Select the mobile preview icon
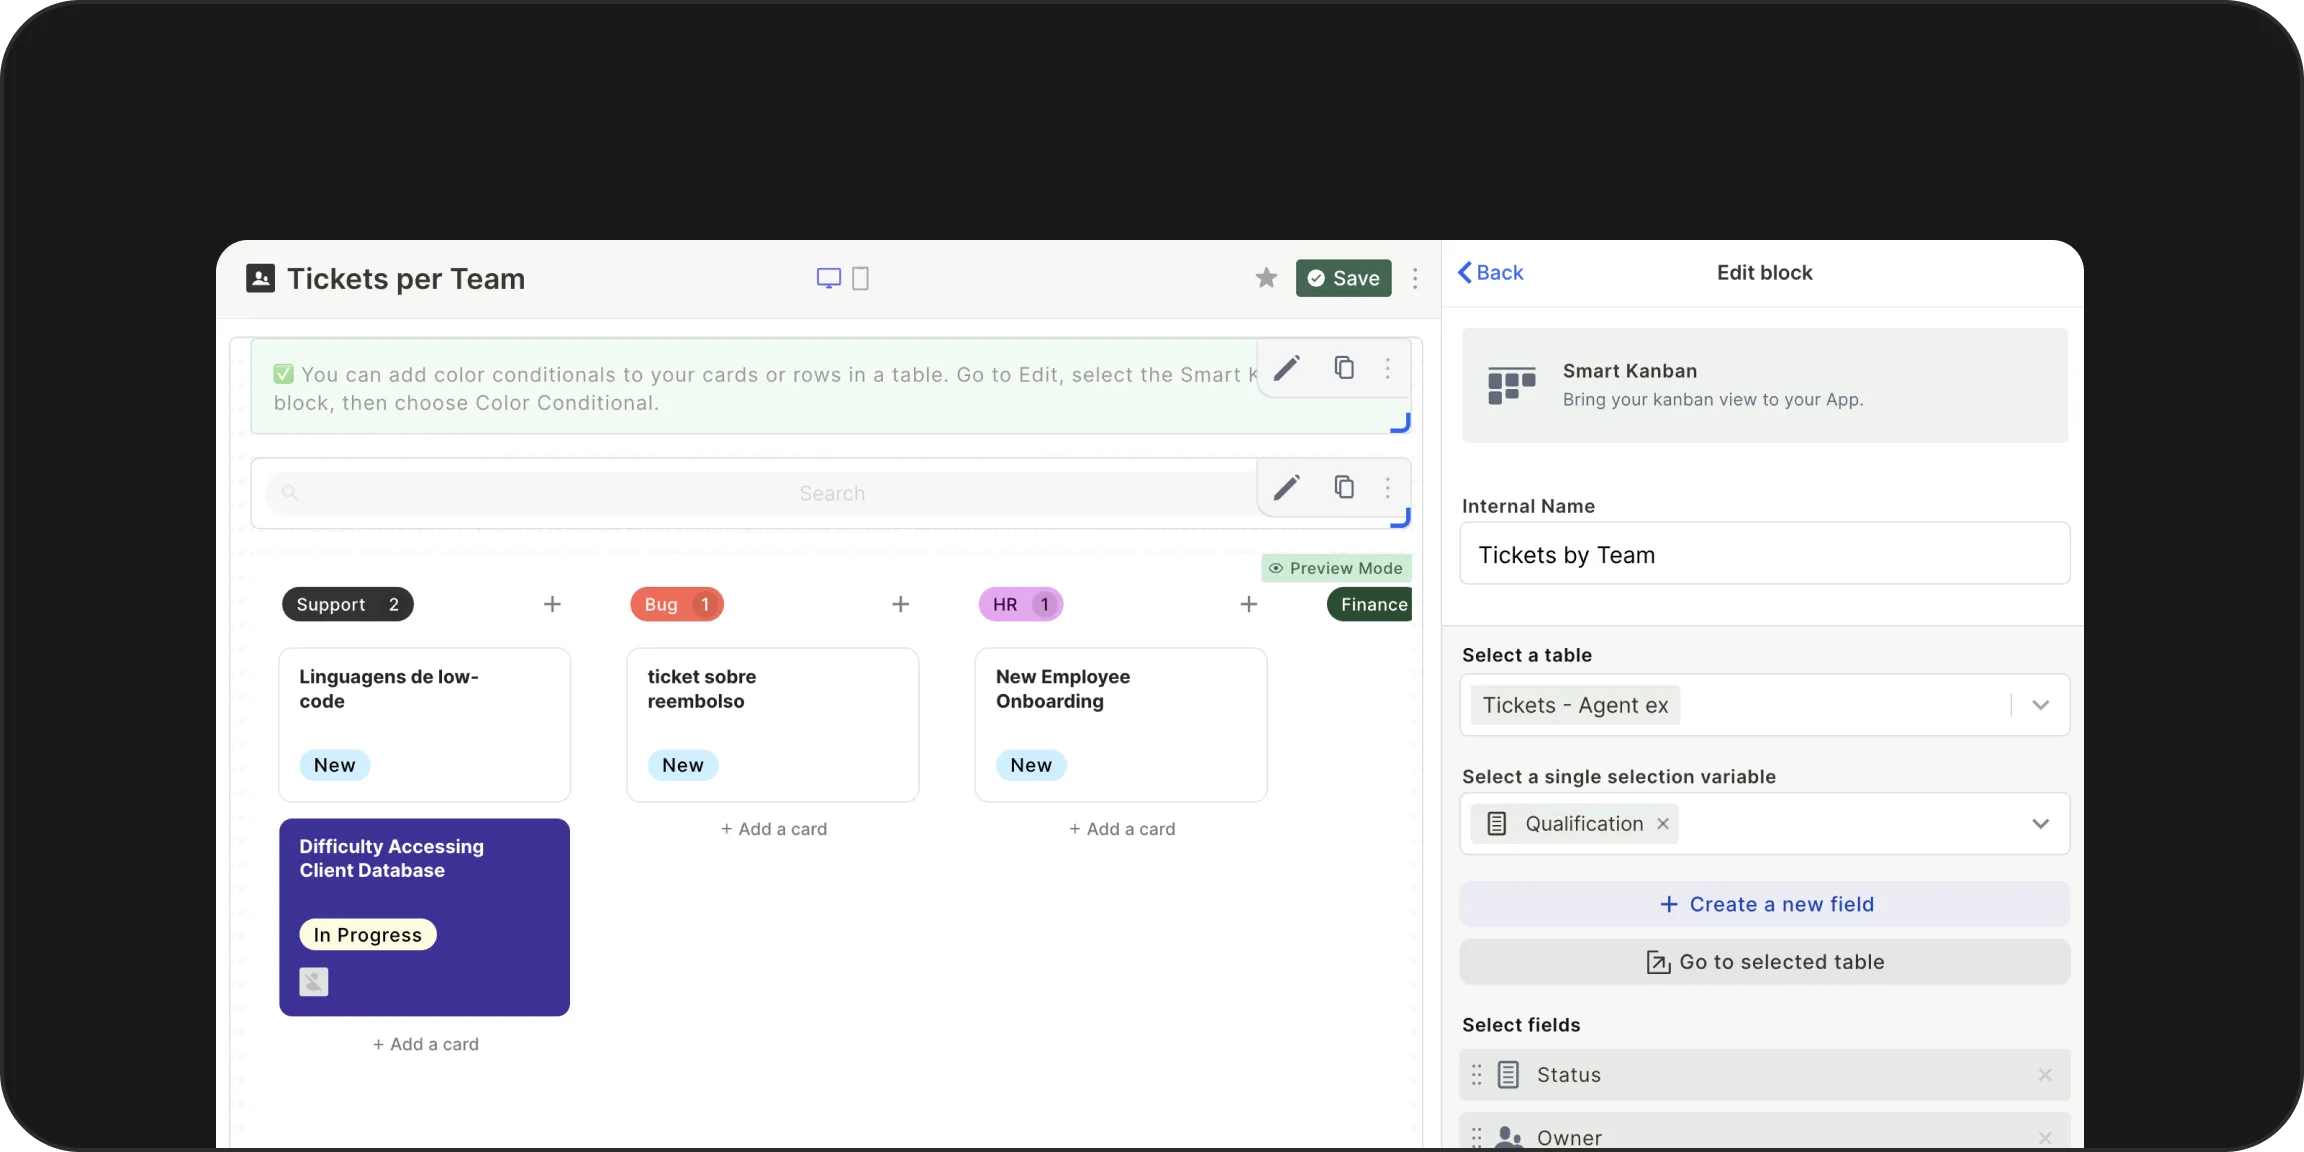This screenshot has height=1152, width=2304. coord(860,278)
